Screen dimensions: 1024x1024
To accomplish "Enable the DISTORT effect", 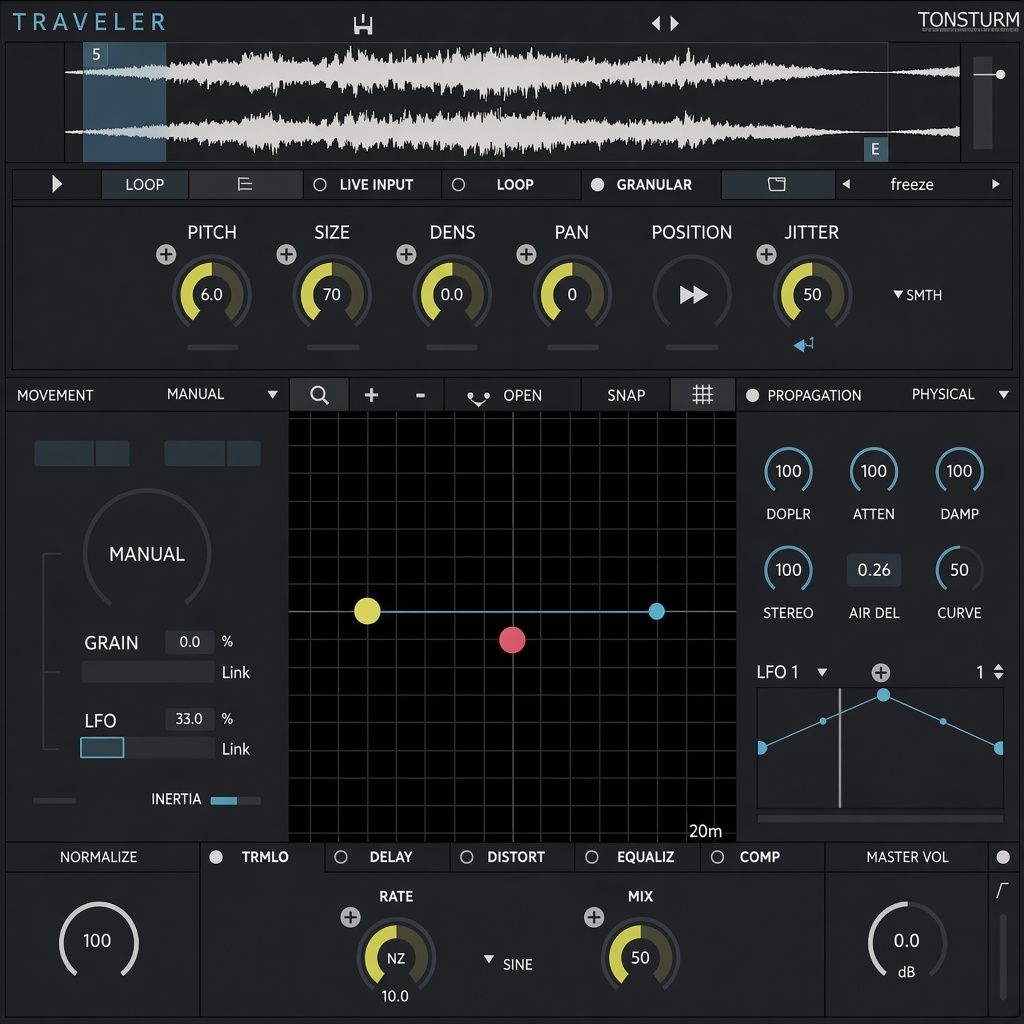I will [x=466, y=857].
